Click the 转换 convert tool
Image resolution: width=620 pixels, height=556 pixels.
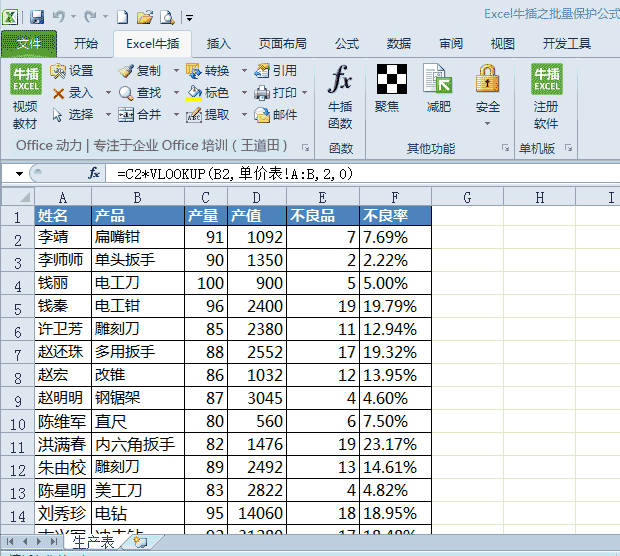click(208, 71)
